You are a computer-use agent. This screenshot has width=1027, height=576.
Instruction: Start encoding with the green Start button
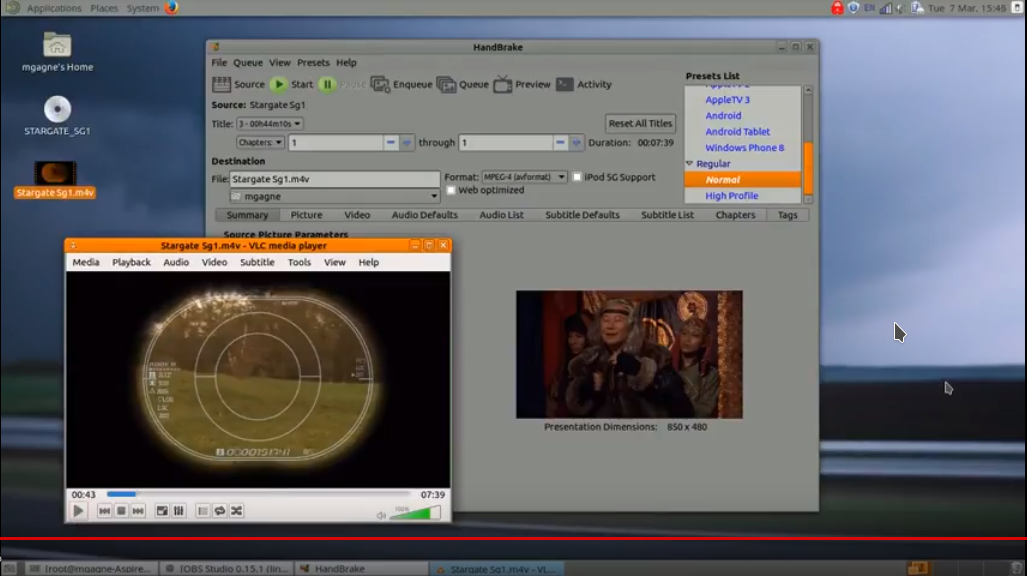pos(279,85)
